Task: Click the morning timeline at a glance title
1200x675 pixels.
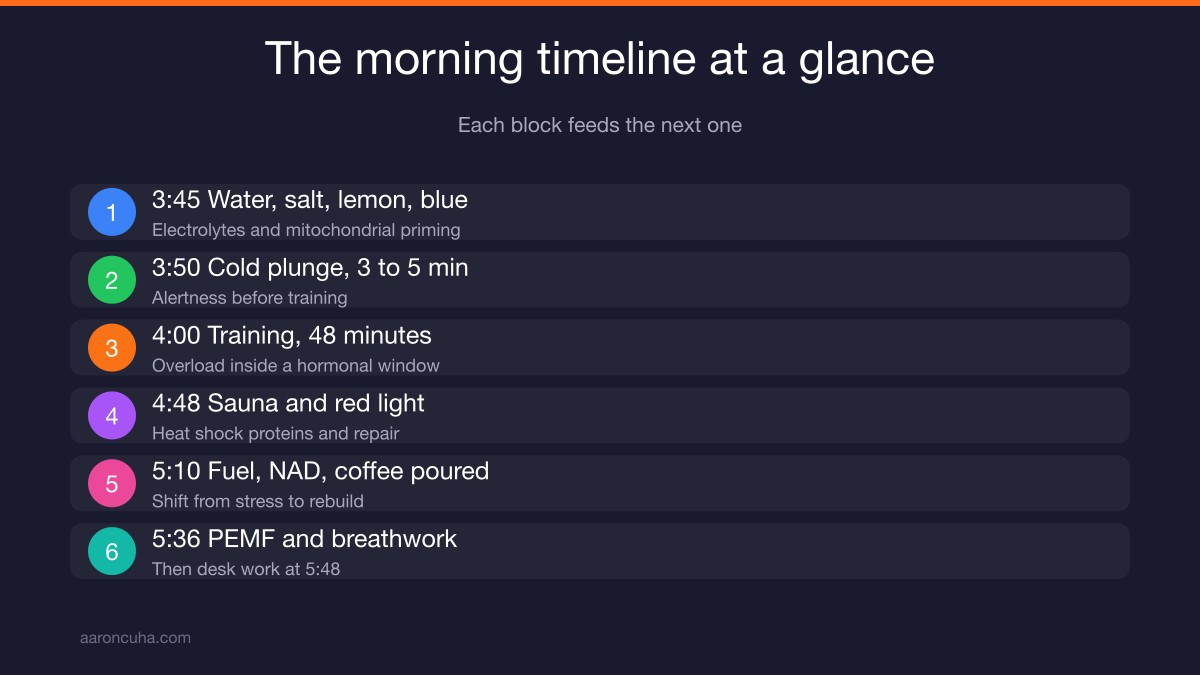Action: click(600, 59)
